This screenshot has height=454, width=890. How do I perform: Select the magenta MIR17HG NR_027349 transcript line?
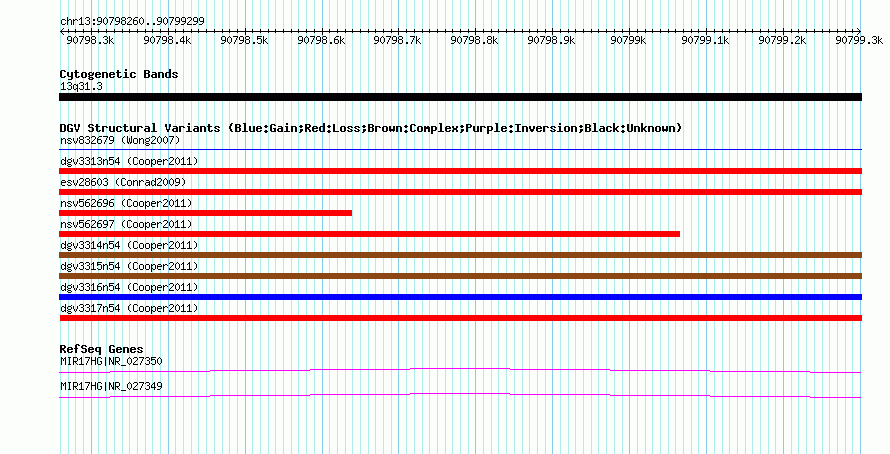click(460, 396)
